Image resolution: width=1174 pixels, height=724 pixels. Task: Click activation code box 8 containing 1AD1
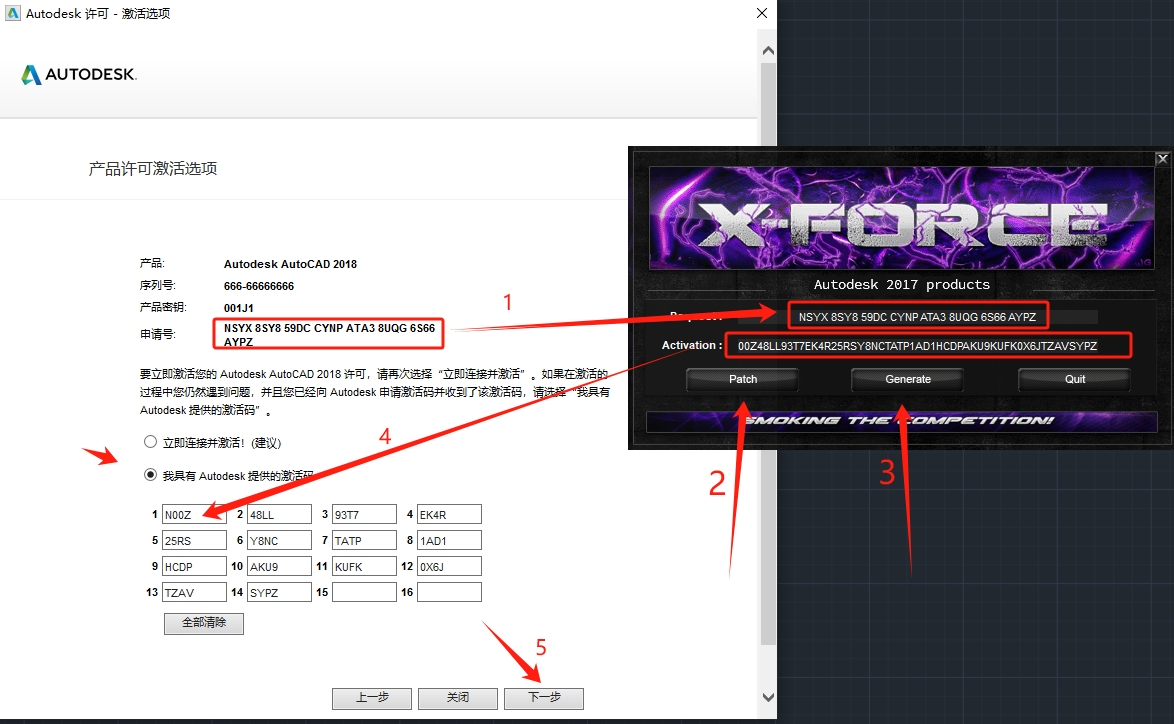click(449, 539)
